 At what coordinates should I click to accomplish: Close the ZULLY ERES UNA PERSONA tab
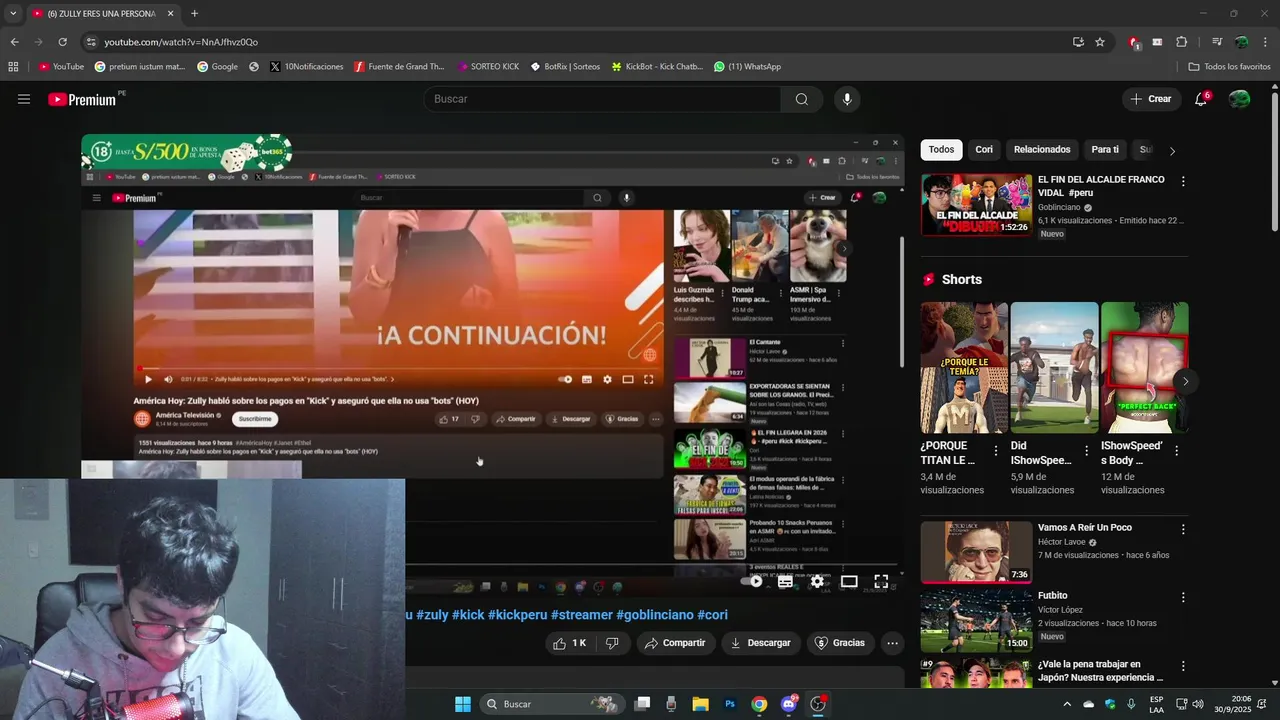tap(171, 14)
